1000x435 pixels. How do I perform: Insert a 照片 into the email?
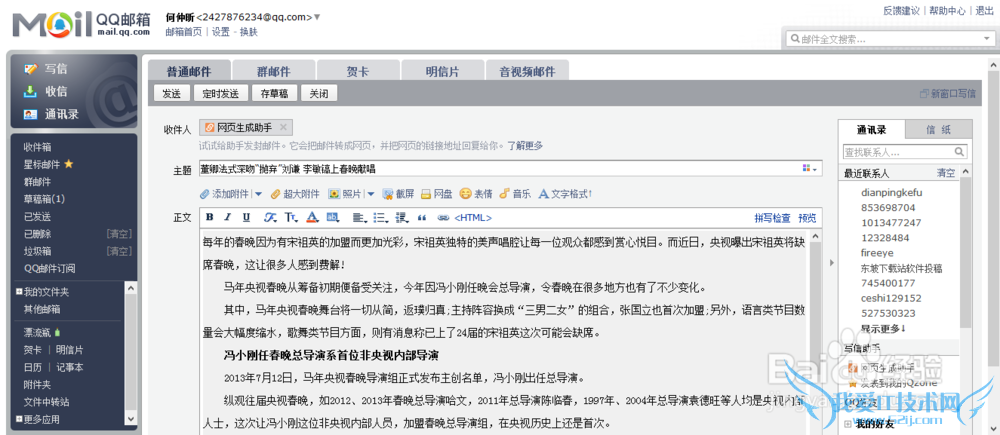pos(344,194)
